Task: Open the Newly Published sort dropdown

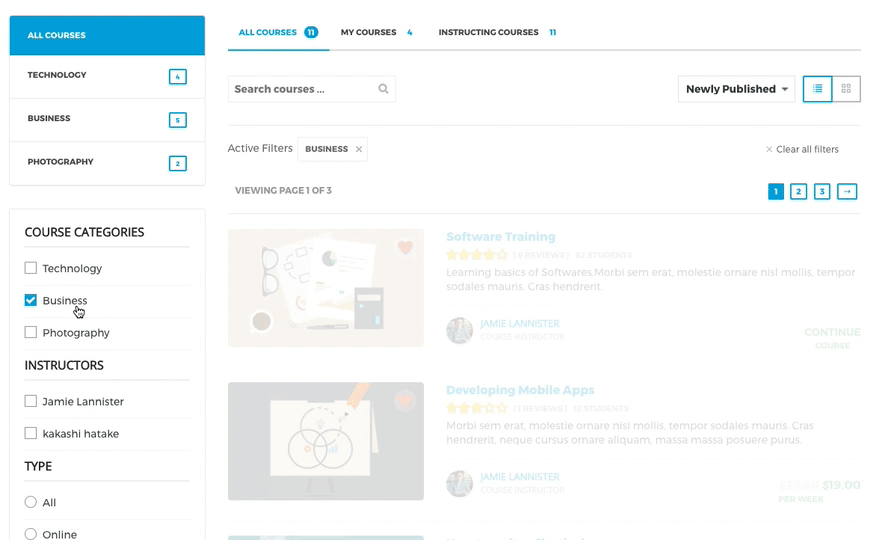Action: tap(736, 89)
